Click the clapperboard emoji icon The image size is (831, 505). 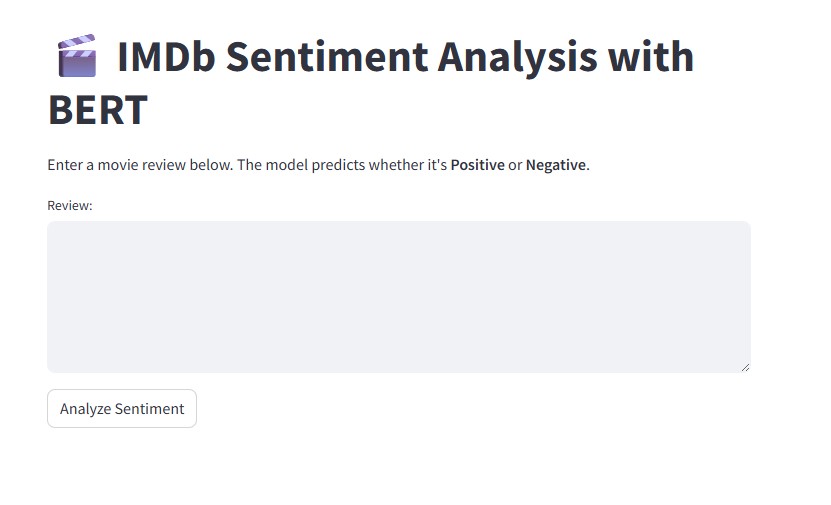coord(76,56)
